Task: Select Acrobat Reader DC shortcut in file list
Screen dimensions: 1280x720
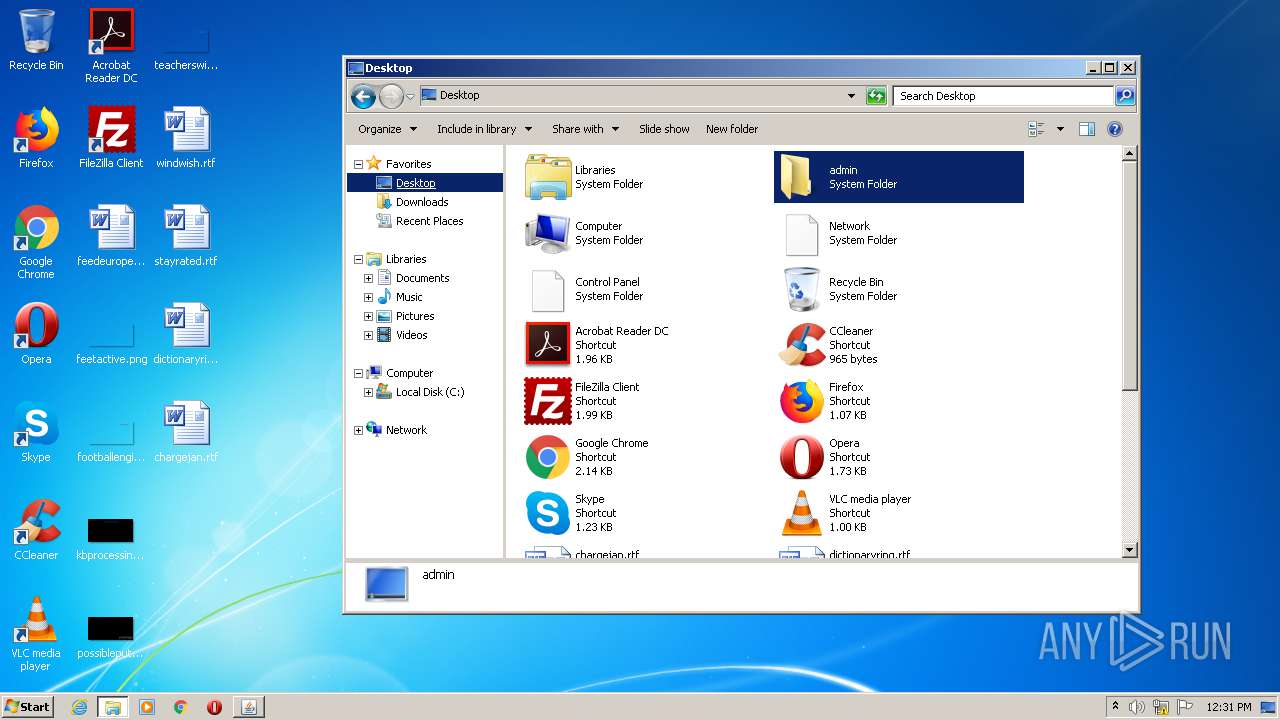Action: tap(645, 345)
